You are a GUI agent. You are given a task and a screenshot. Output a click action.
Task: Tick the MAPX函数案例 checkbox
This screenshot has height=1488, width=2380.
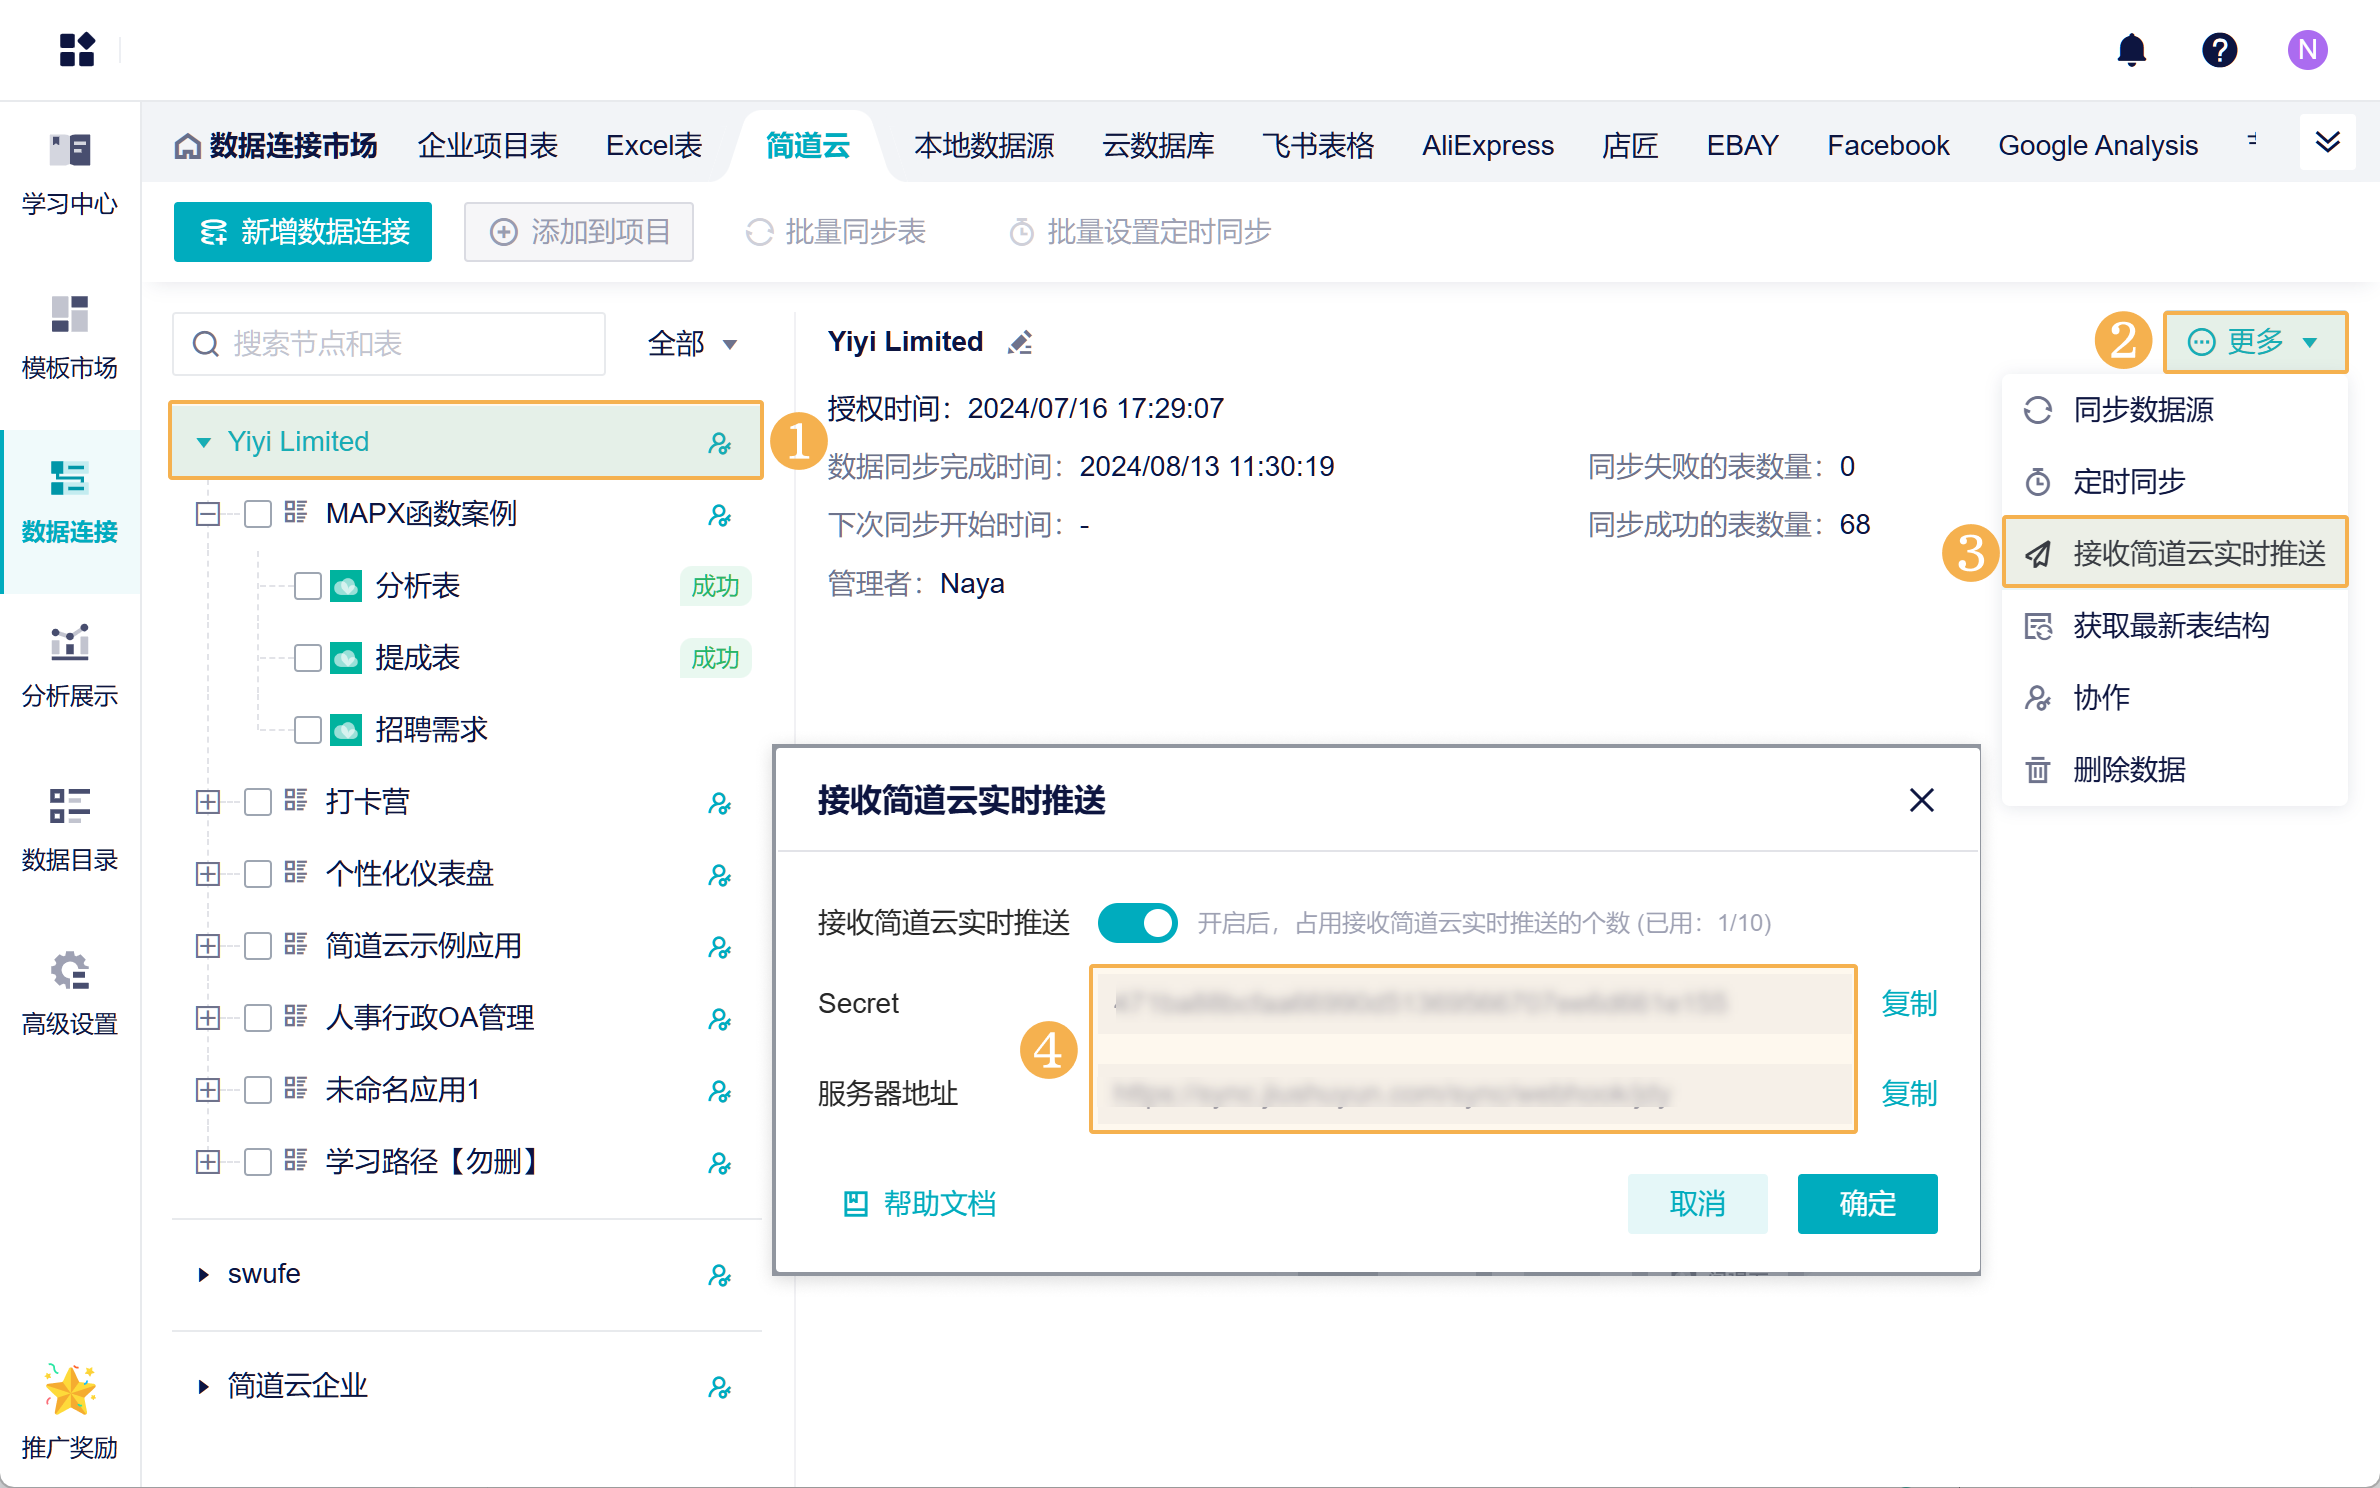pyautogui.click(x=258, y=514)
